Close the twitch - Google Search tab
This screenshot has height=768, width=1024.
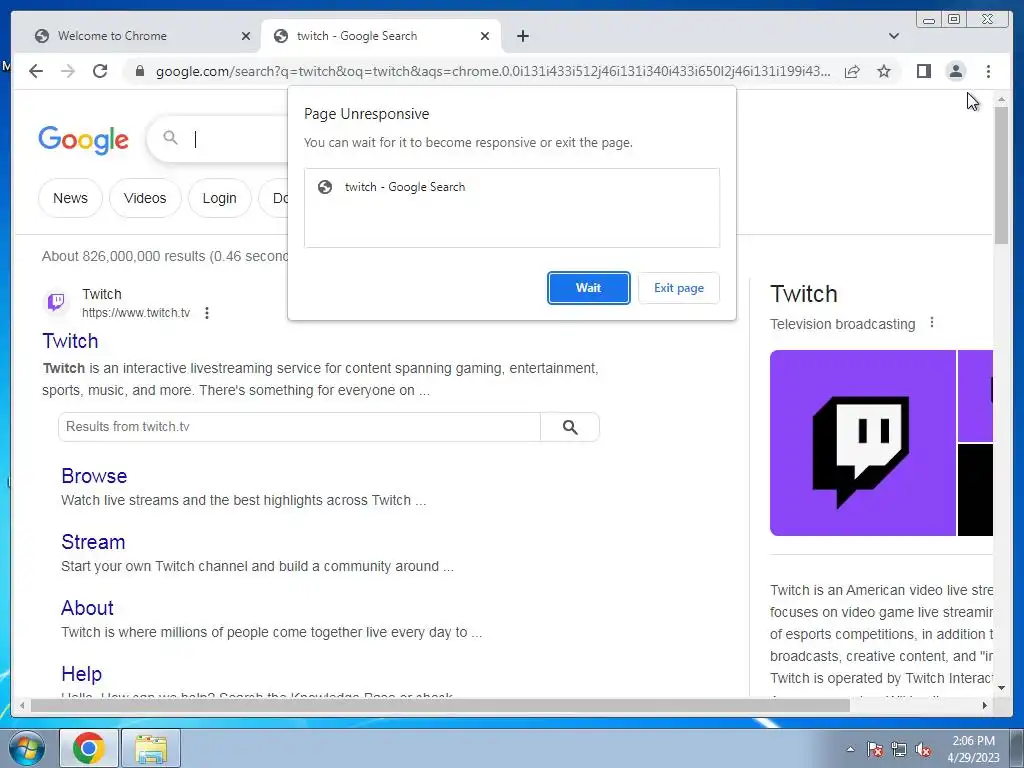(x=485, y=36)
